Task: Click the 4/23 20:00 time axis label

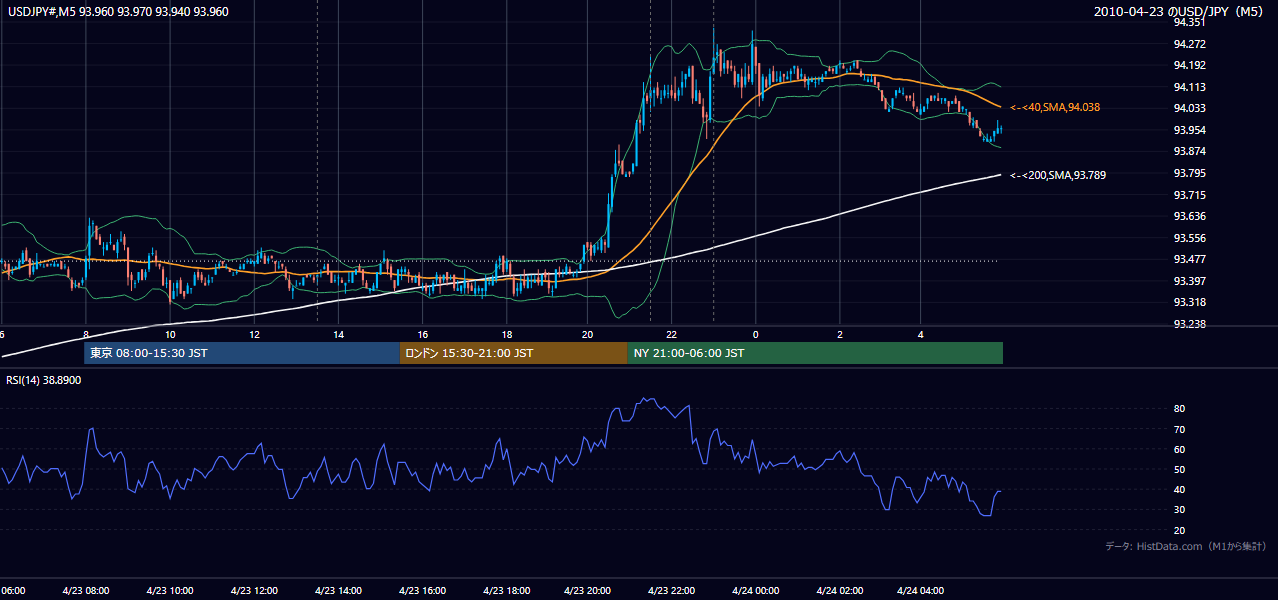Action: pos(589,590)
